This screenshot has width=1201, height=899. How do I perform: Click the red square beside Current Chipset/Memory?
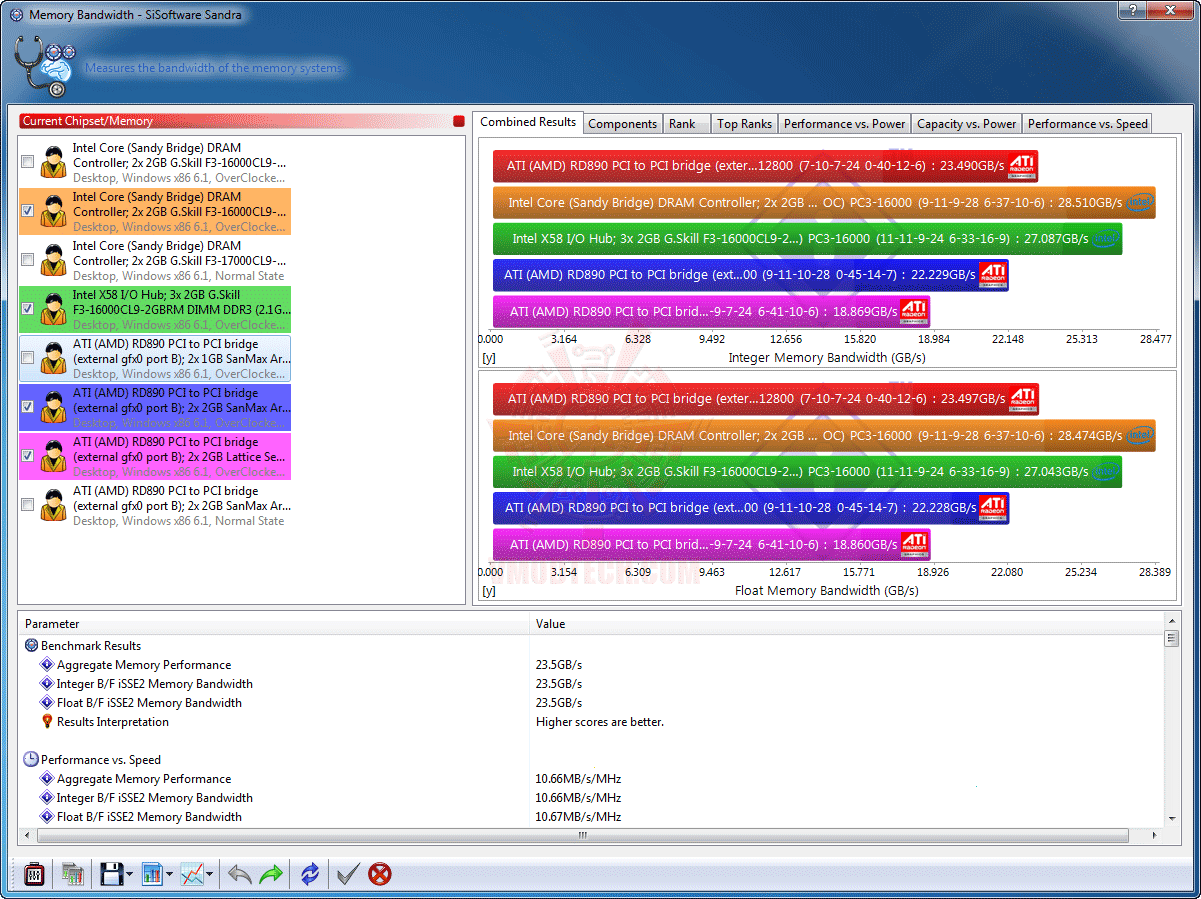tap(459, 121)
